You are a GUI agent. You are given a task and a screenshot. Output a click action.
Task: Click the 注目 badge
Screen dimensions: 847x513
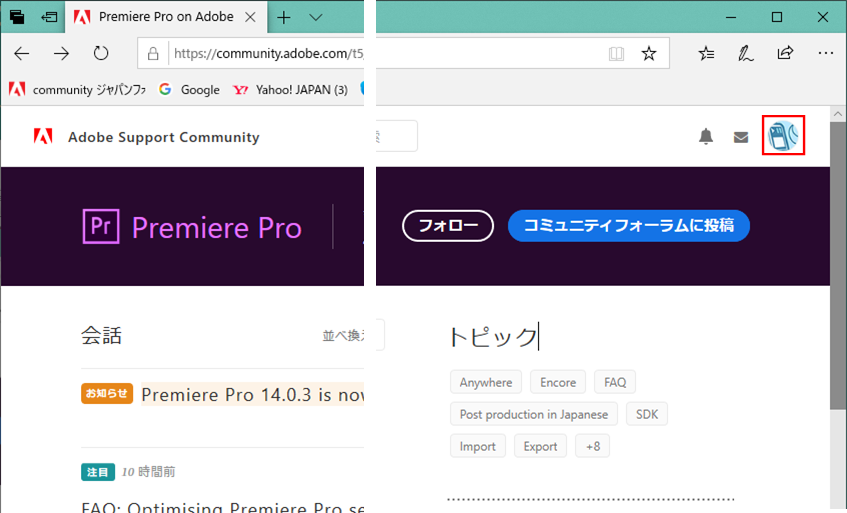[98, 472]
